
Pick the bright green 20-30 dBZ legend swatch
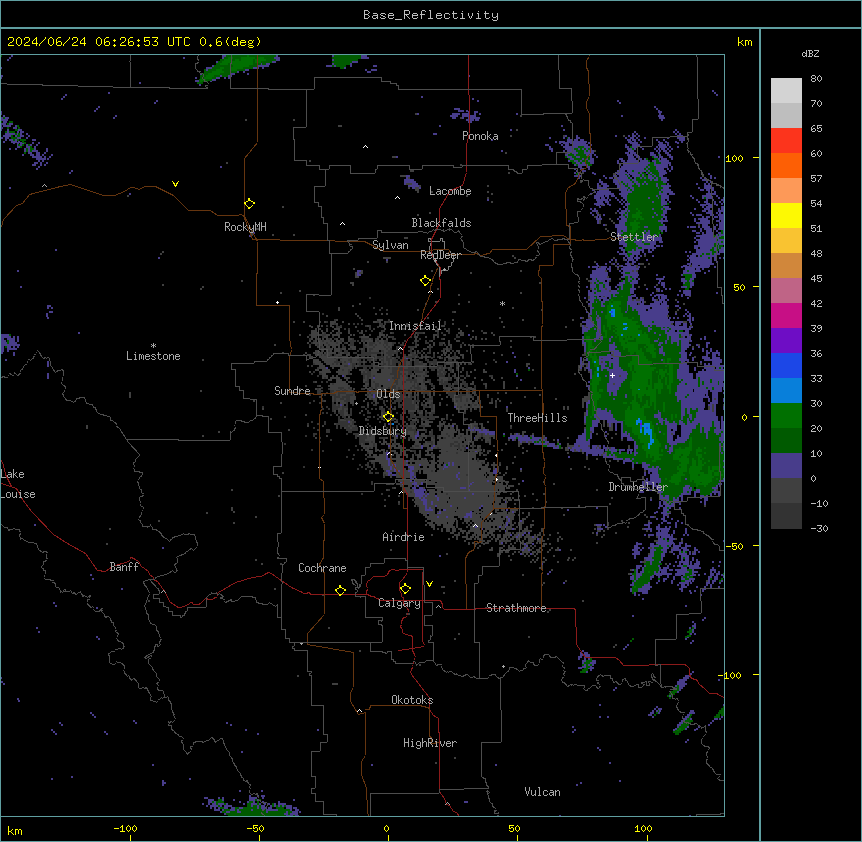click(786, 416)
